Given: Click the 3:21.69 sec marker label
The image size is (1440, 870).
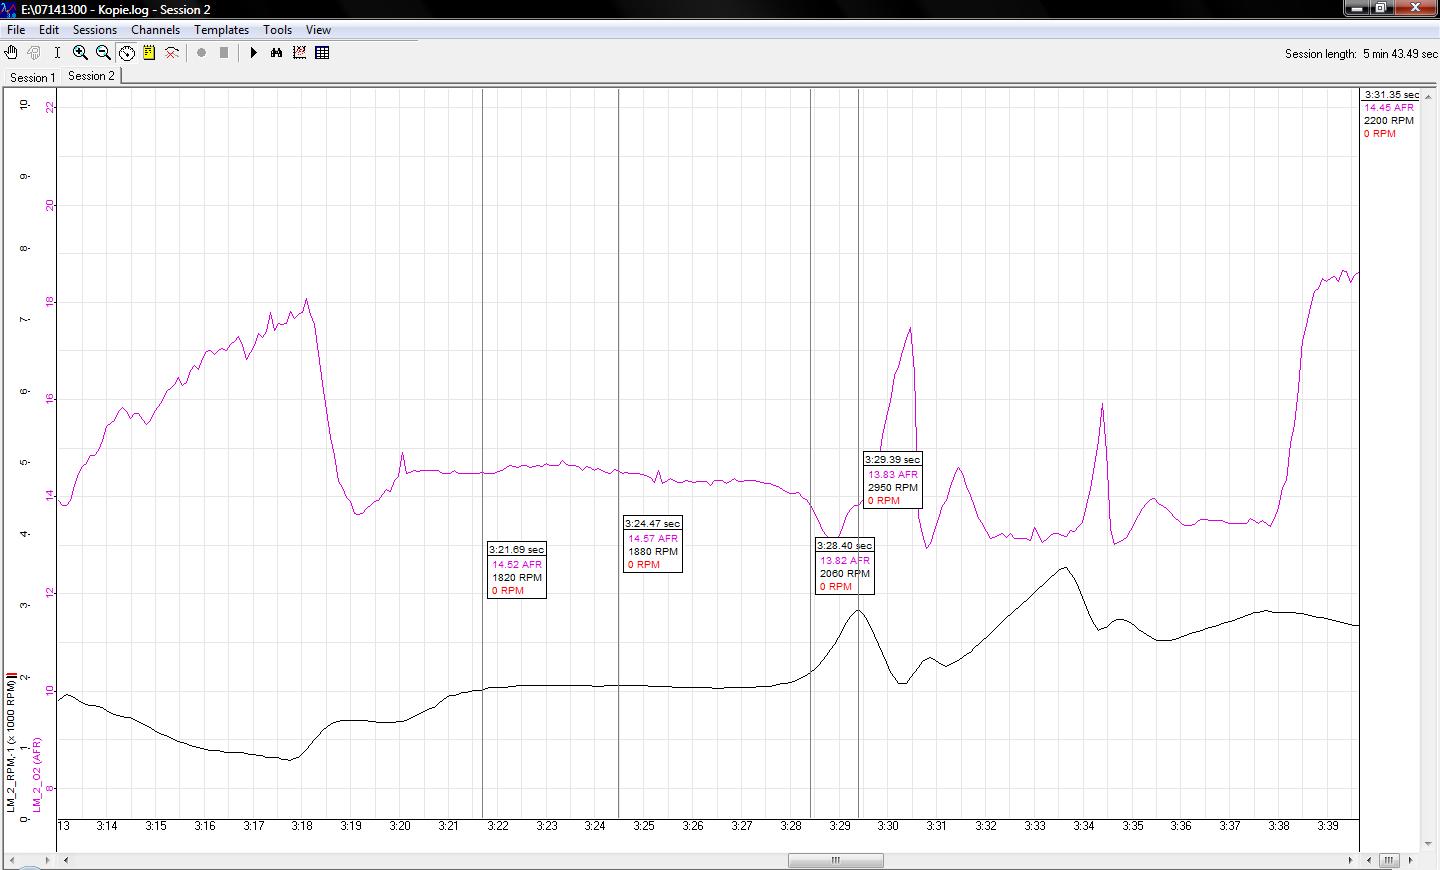Looking at the screenshot, I should coord(516,550).
